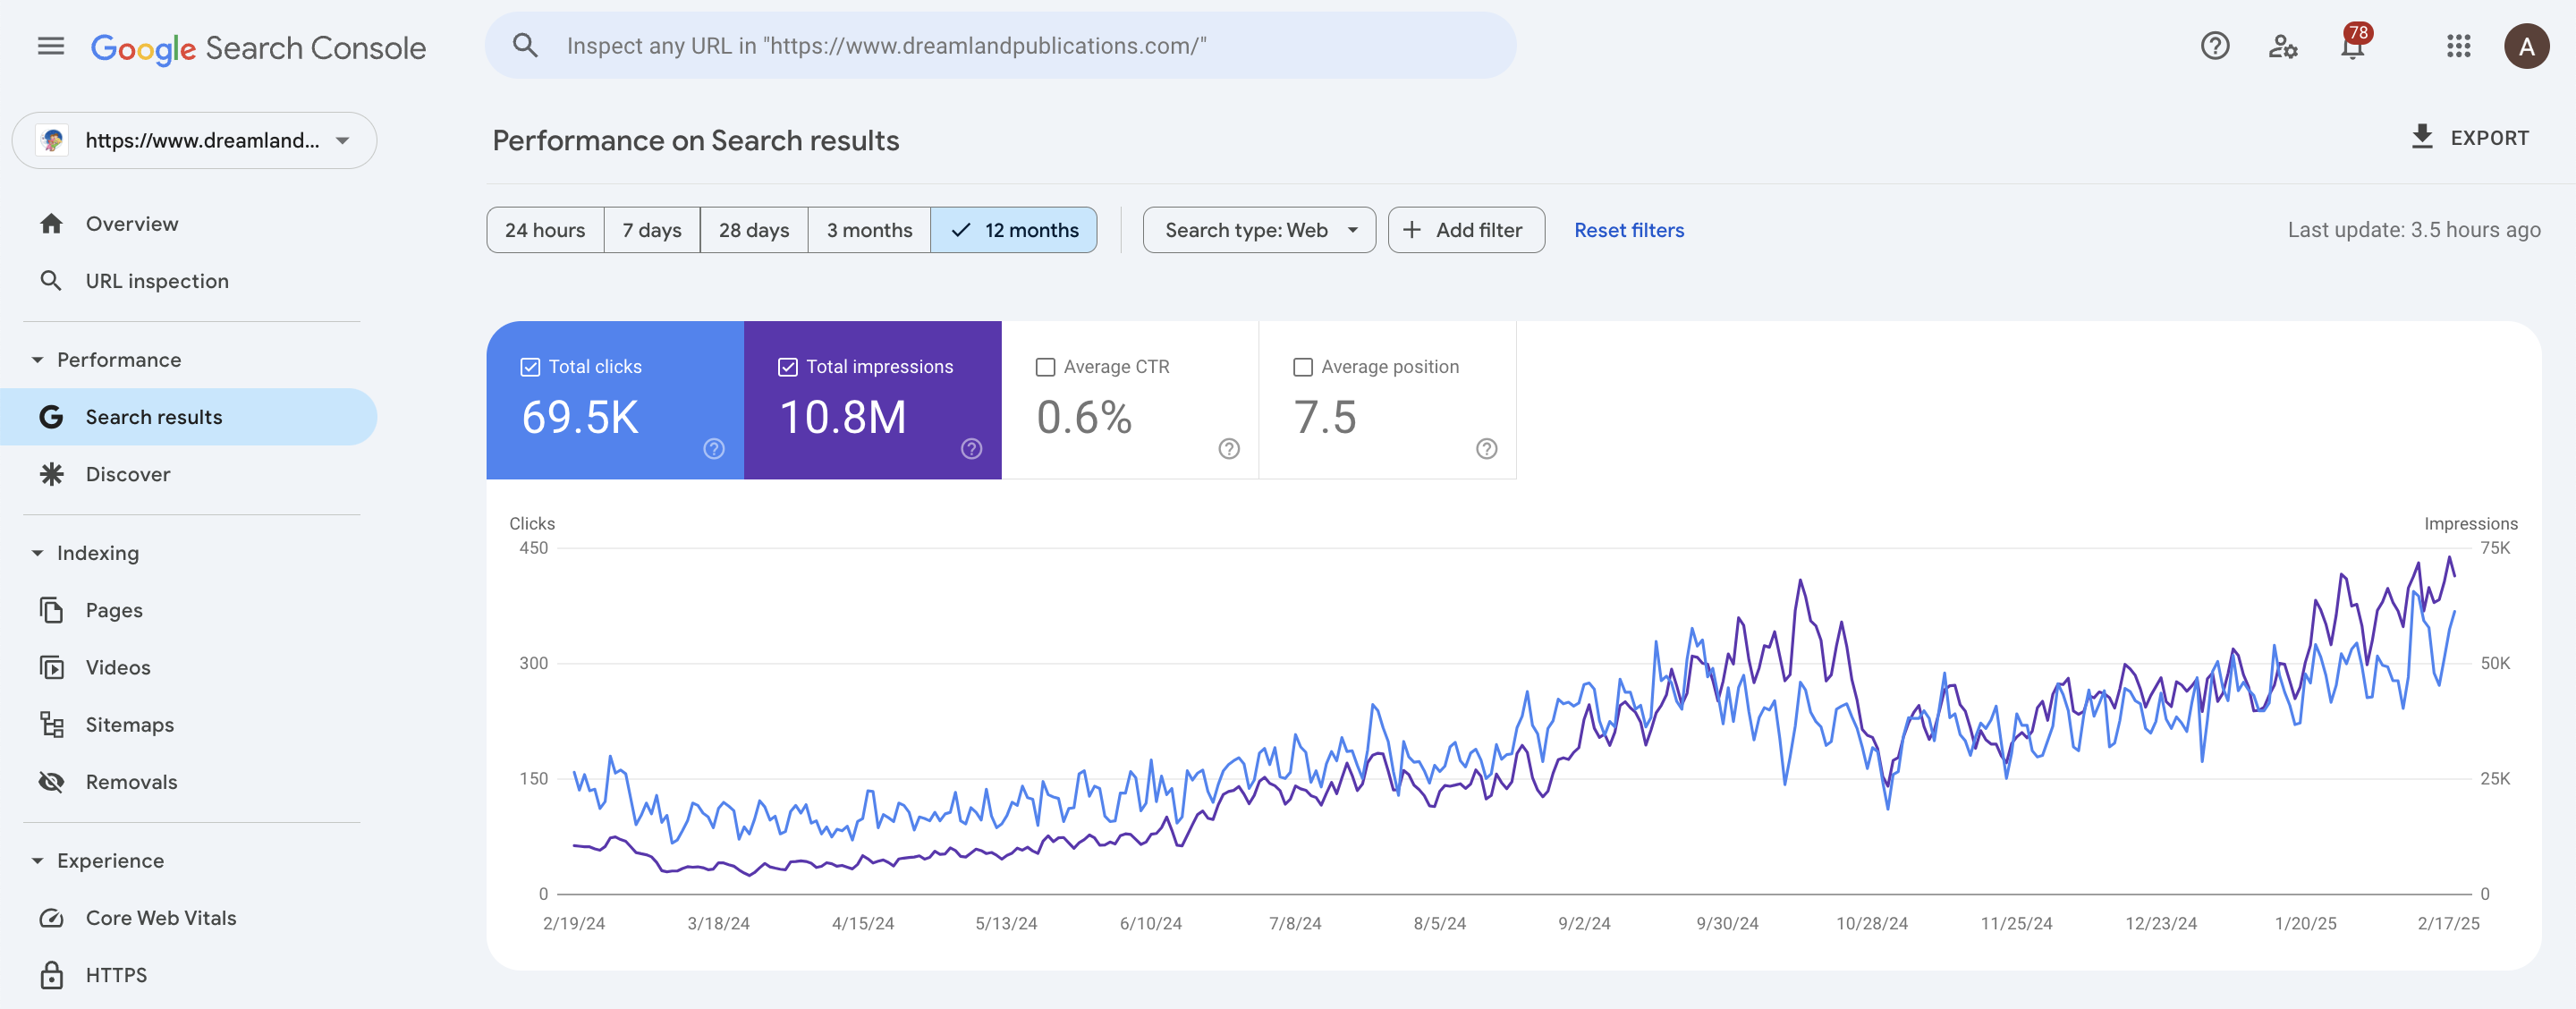Open the hamburger main menu

coord(51,46)
